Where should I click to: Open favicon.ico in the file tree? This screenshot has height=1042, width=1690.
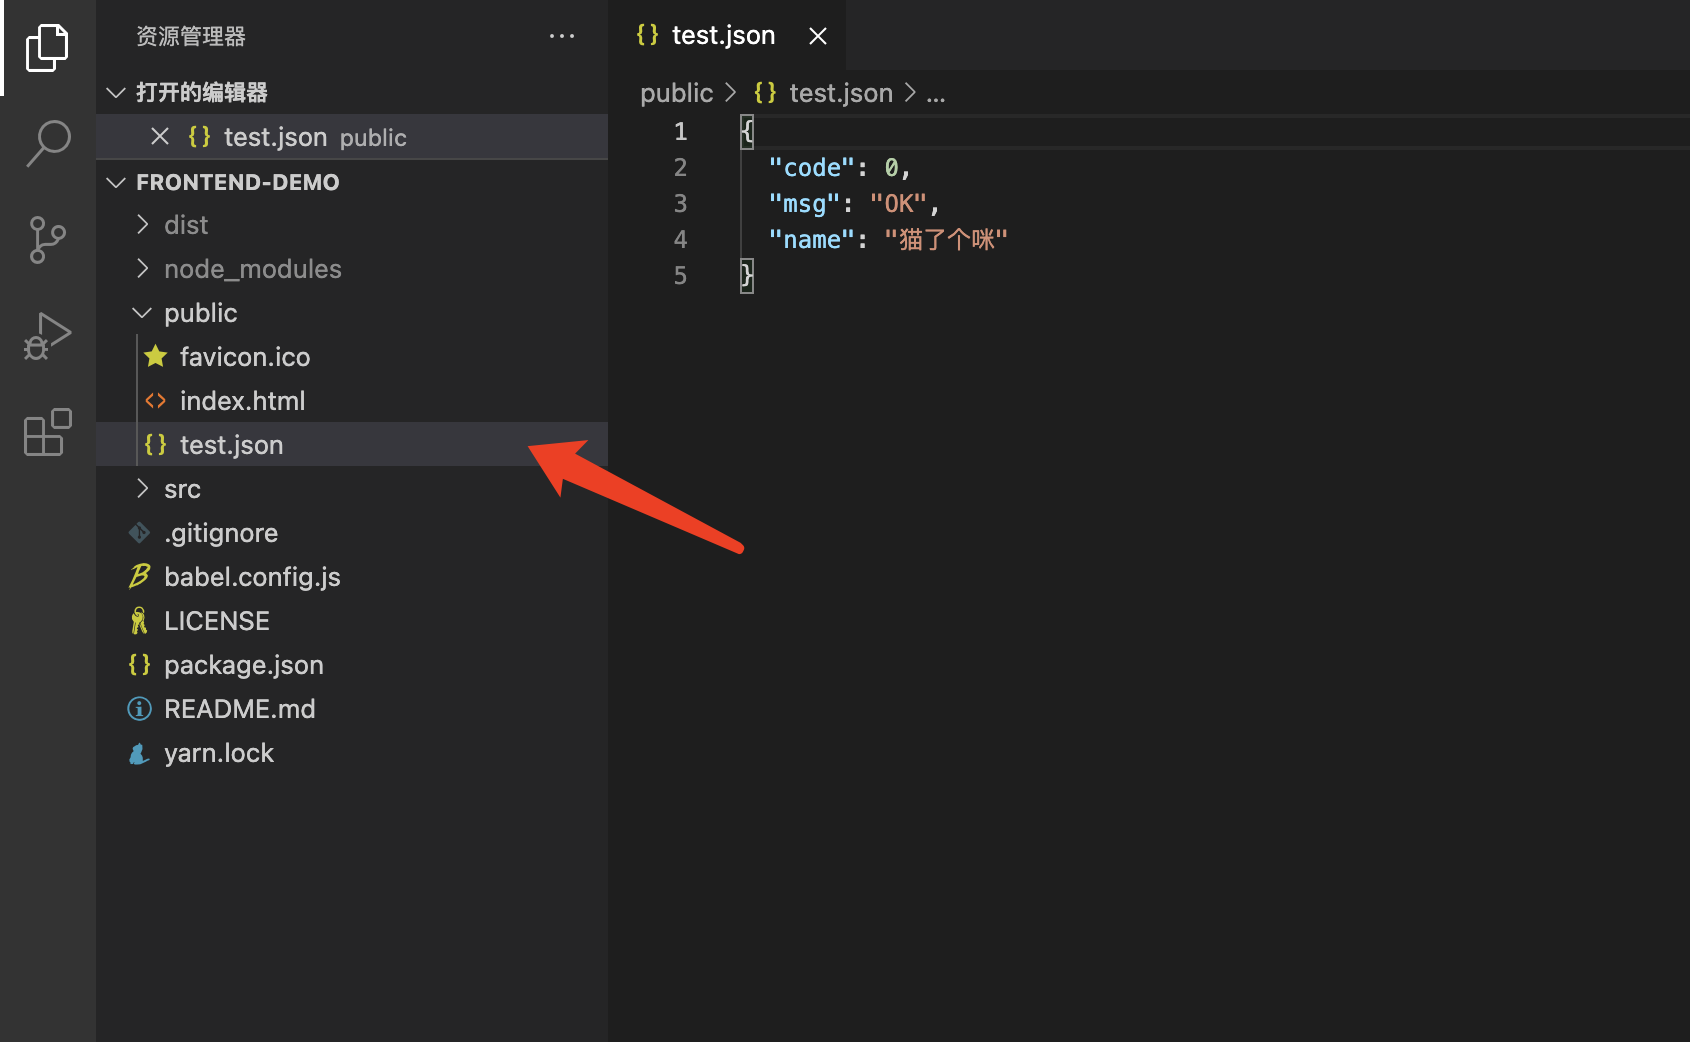pos(352,357)
